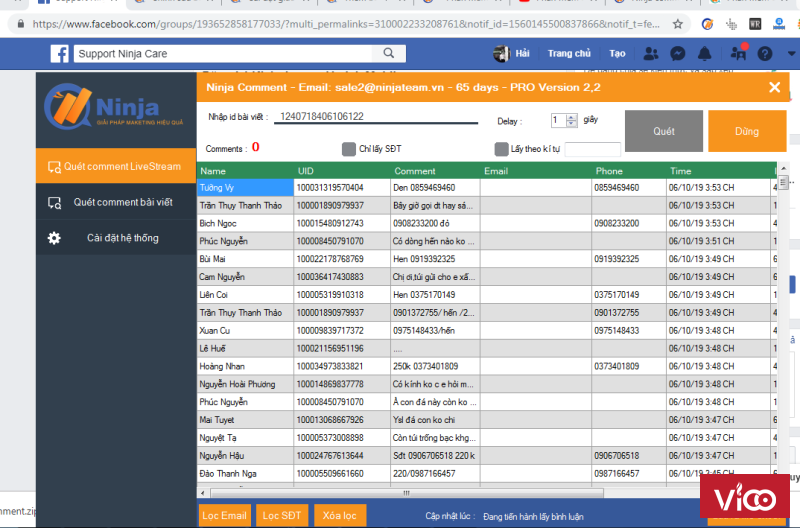Click the horizontal scrollbar left arrow

pyautogui.click(x=203, y=493)
